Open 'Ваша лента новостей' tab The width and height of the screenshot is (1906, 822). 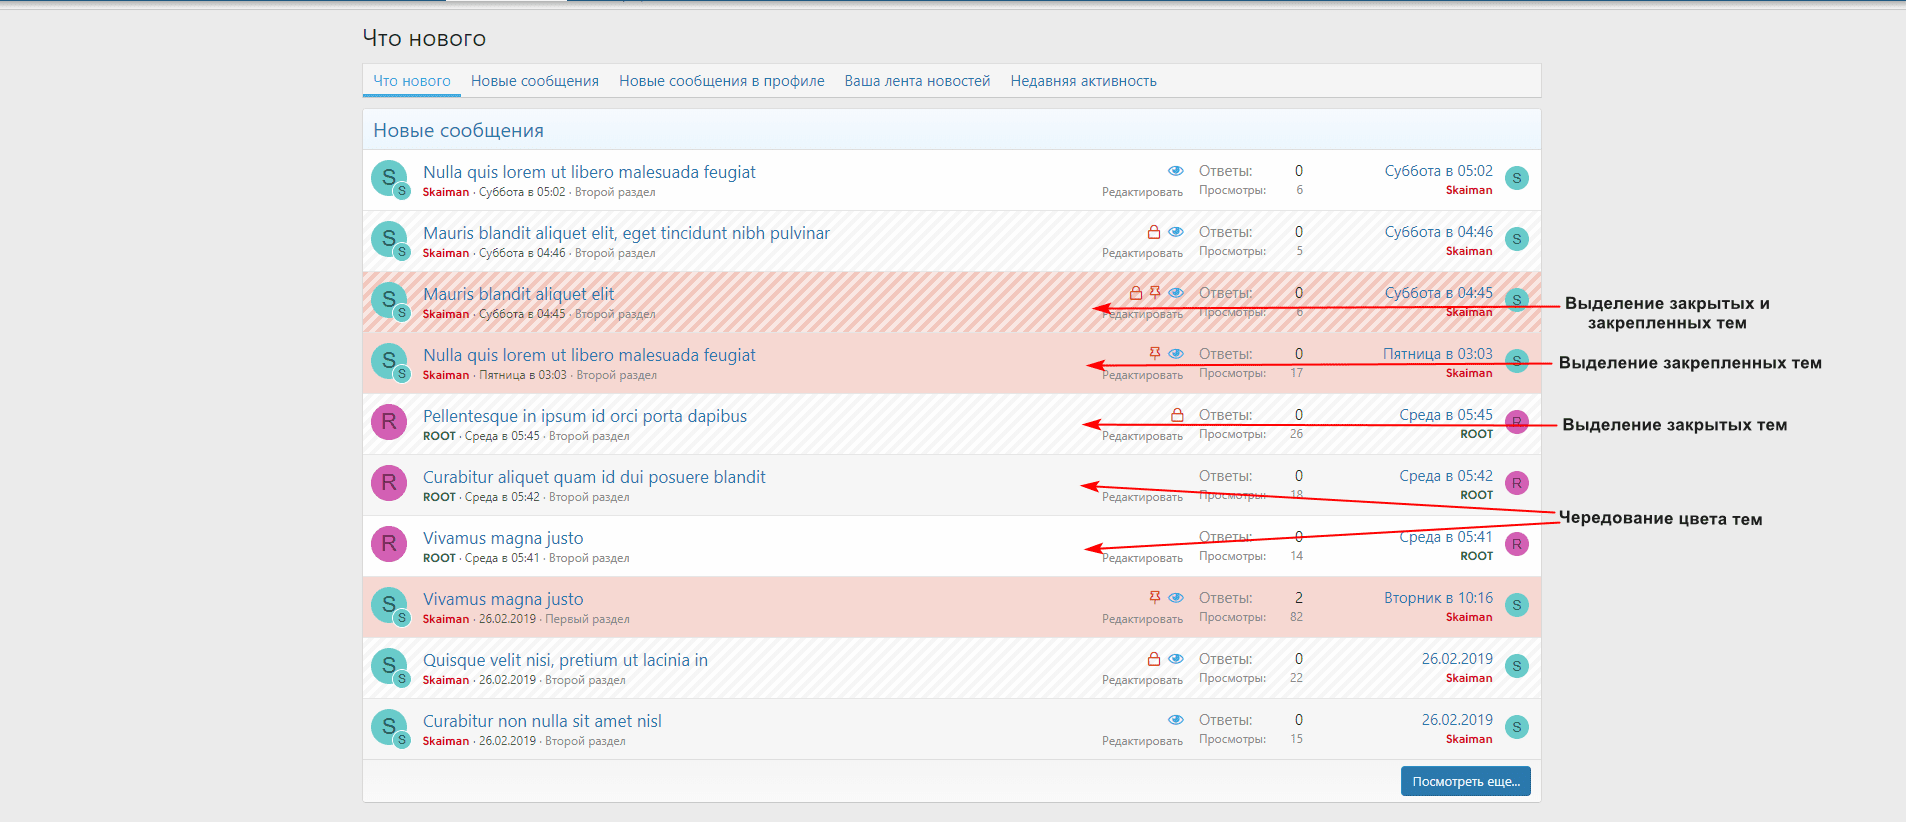click(917, 81)
